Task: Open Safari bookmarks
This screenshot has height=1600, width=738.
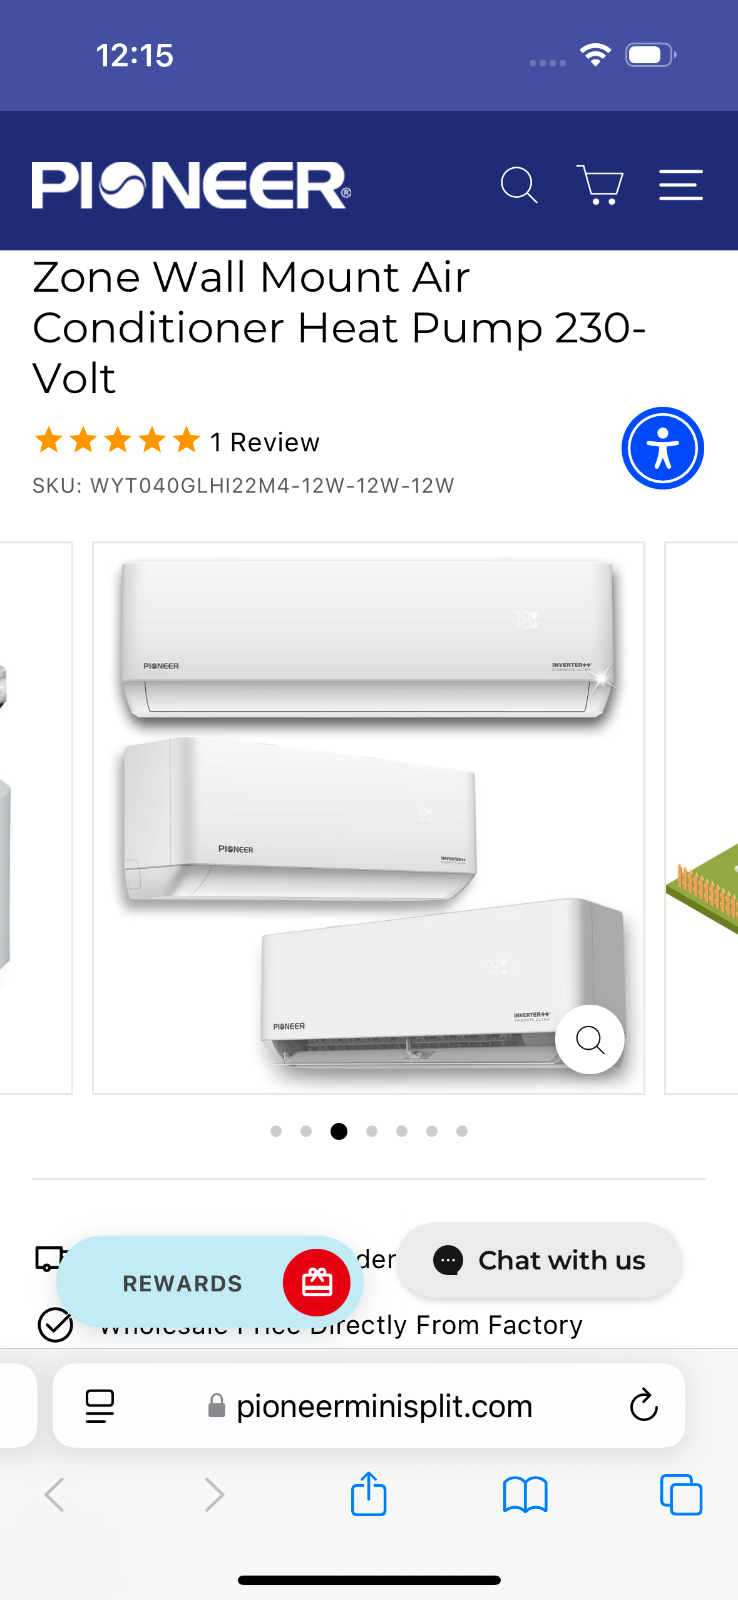Action: coord(525,1495)
